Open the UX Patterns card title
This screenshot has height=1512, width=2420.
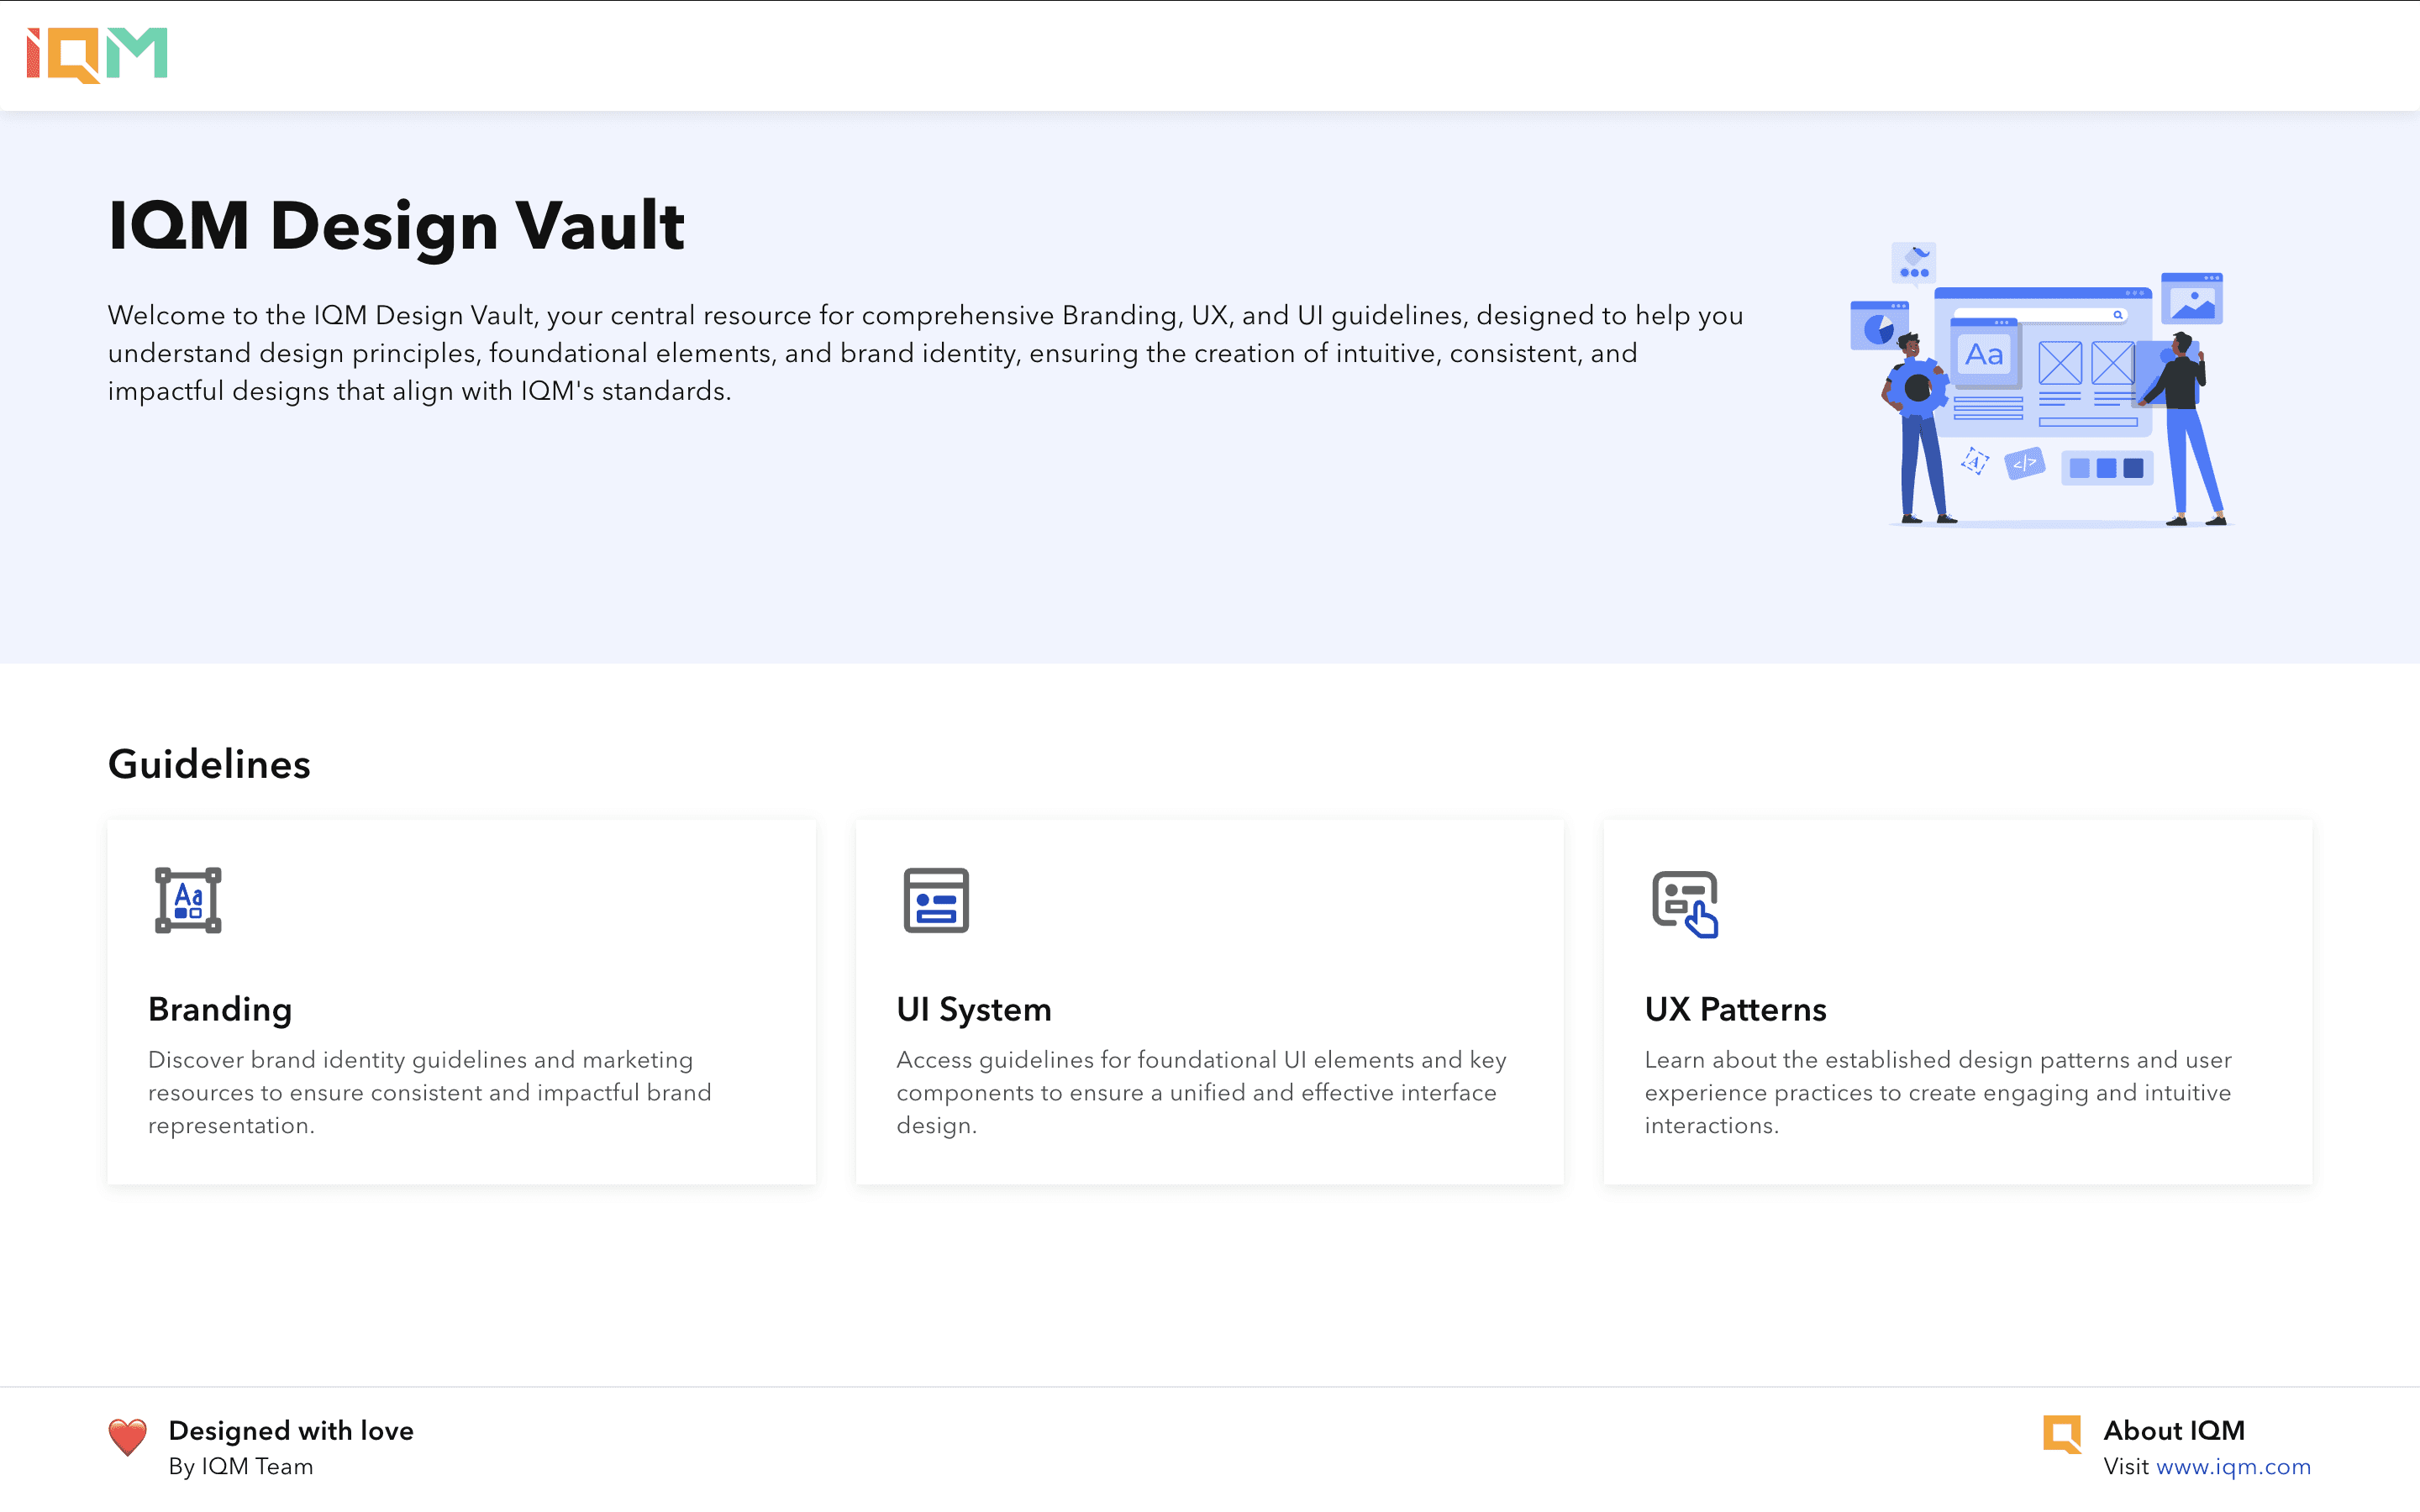click(x=1735, y=1009)
